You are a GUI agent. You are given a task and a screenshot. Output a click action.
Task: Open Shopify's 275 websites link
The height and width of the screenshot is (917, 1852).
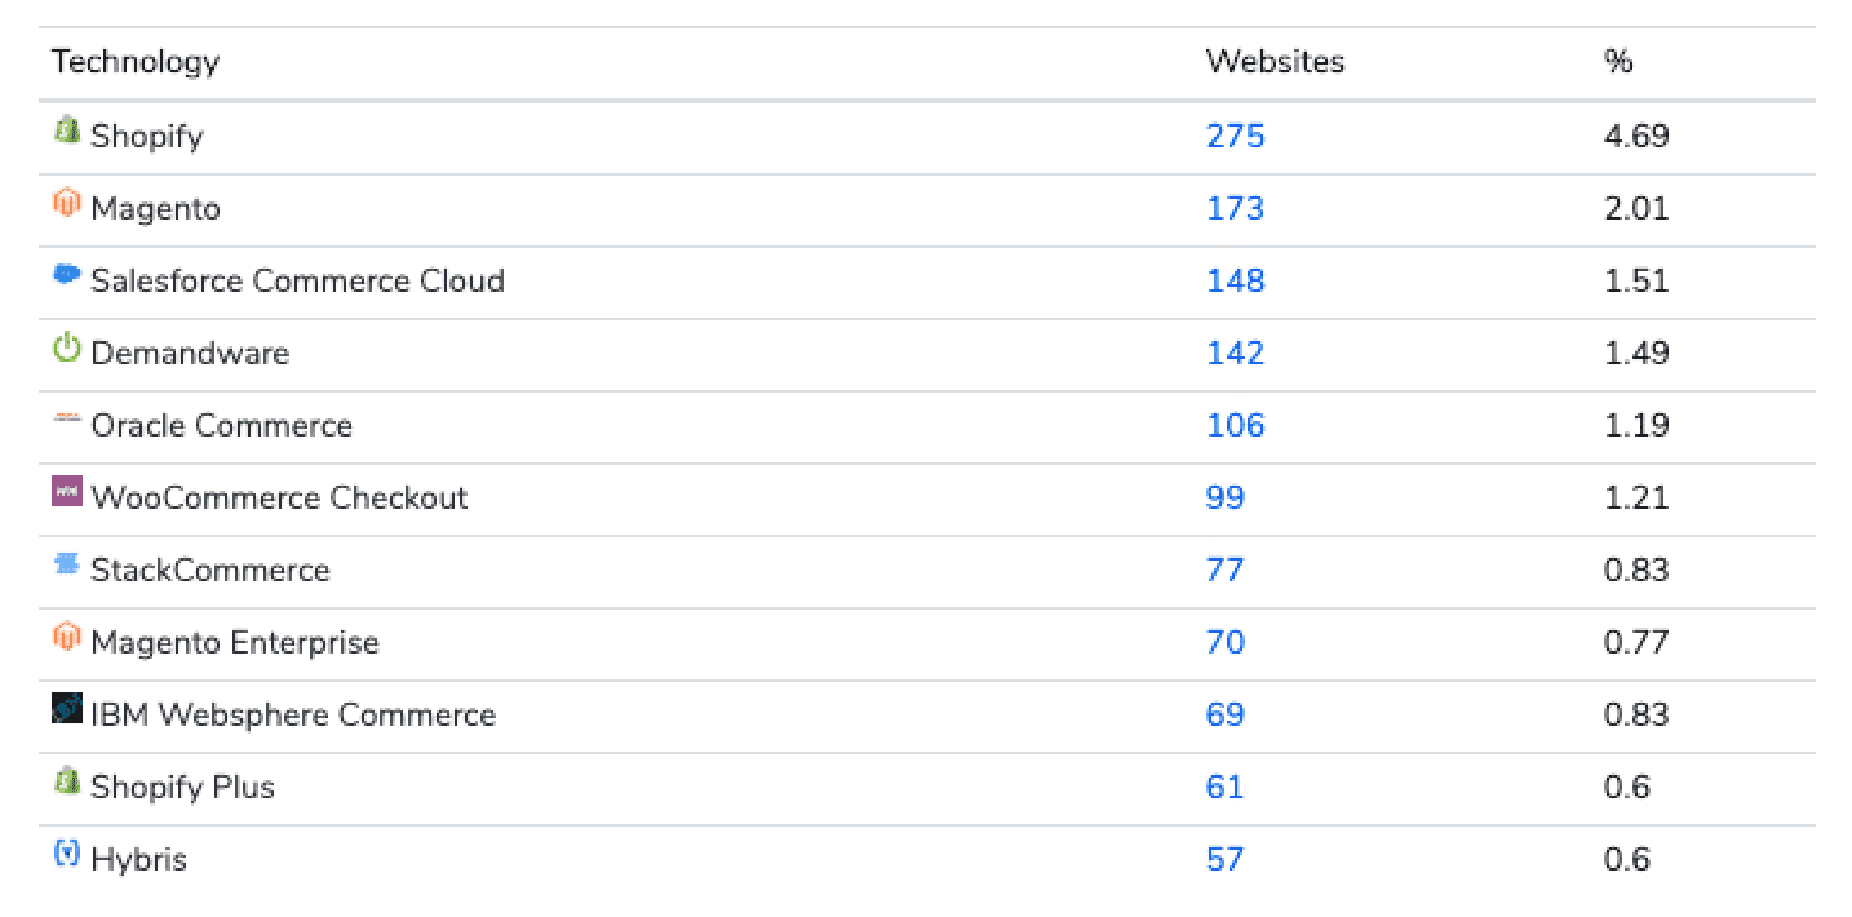(1235, 136)
